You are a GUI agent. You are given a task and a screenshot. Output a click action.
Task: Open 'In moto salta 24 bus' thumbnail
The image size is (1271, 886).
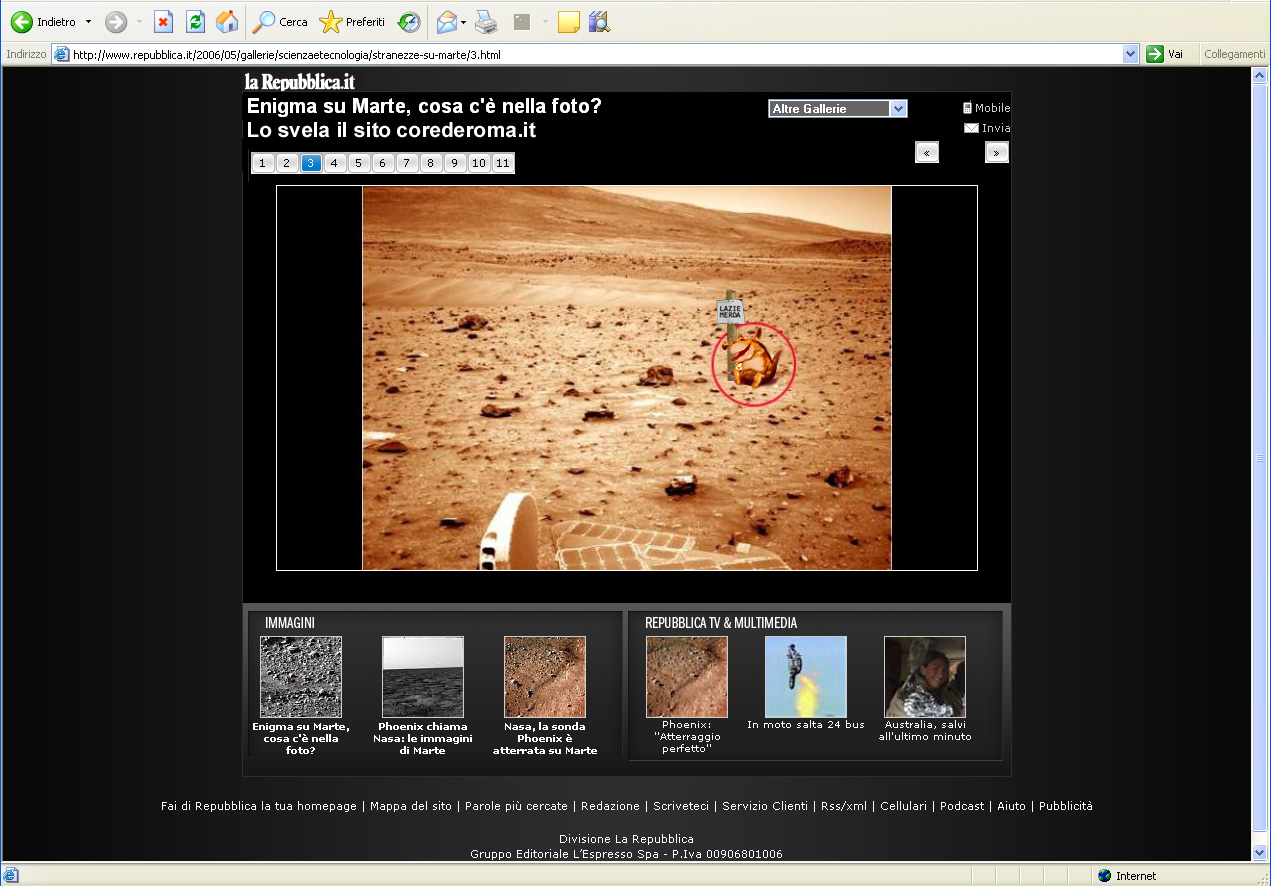point(806,677)
